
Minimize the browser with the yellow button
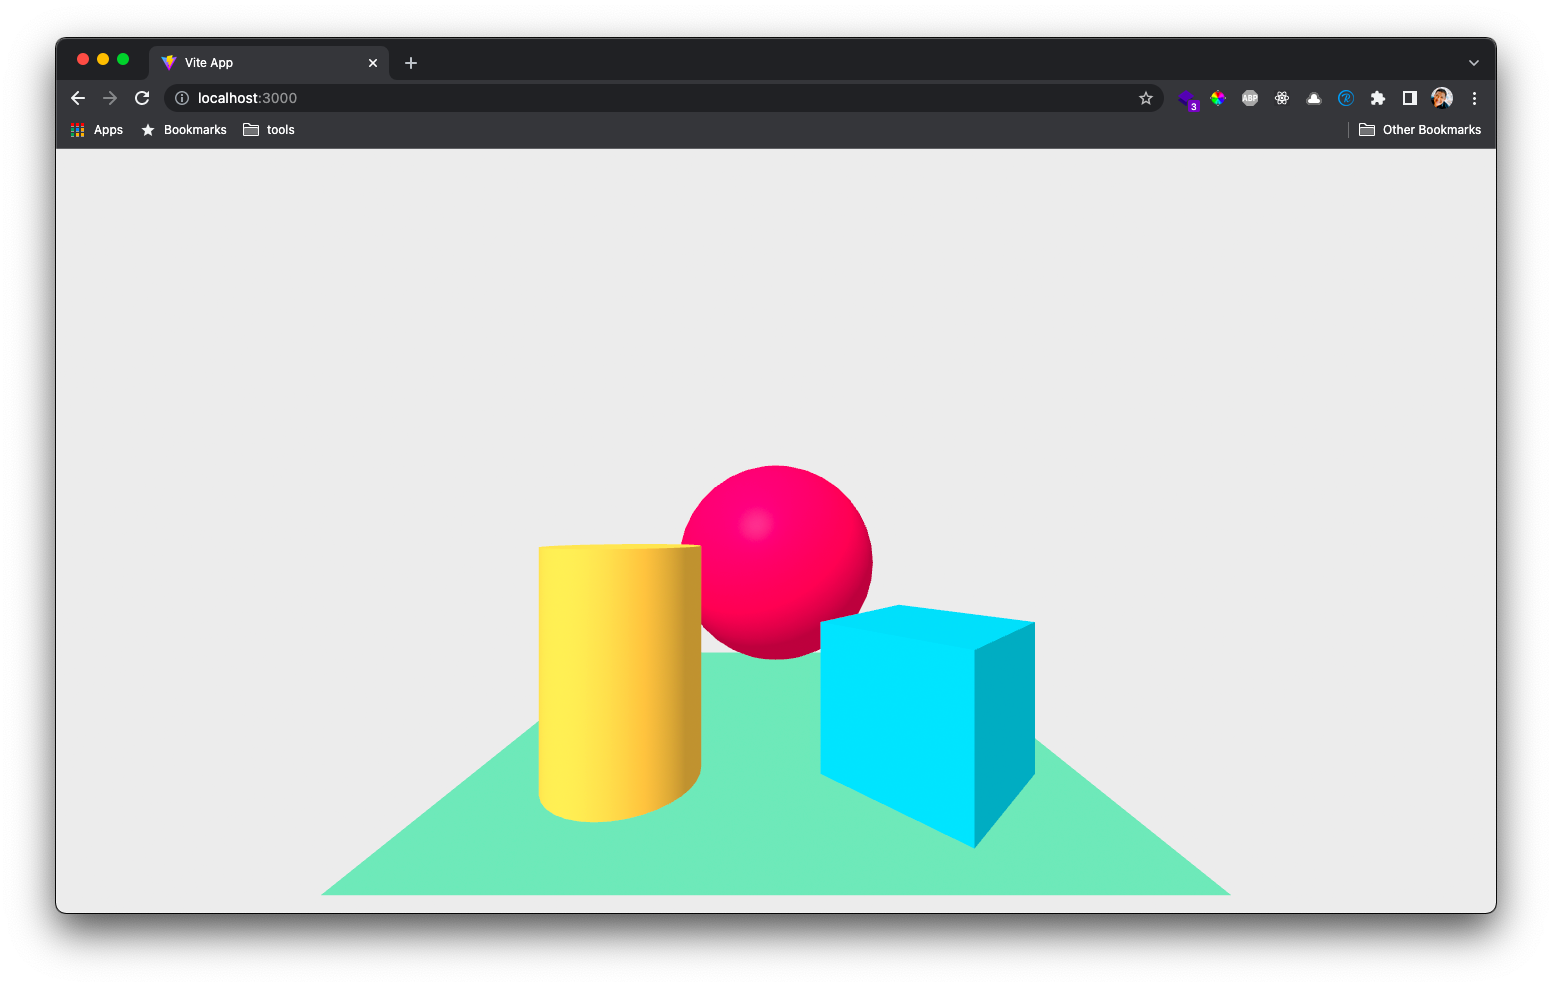tap(103, 59)
